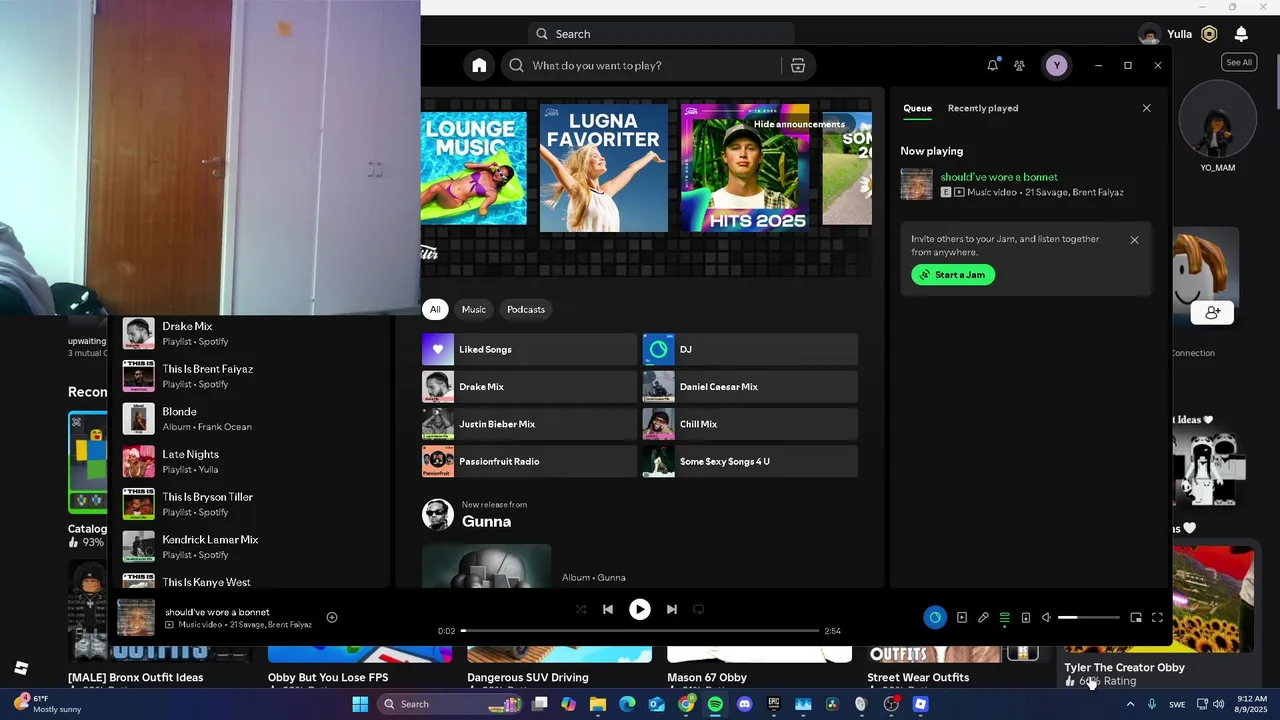Open the Some Sexy Songs 4 U tile
This screenshot has height=720, width=1280.
tap(750, 461)
